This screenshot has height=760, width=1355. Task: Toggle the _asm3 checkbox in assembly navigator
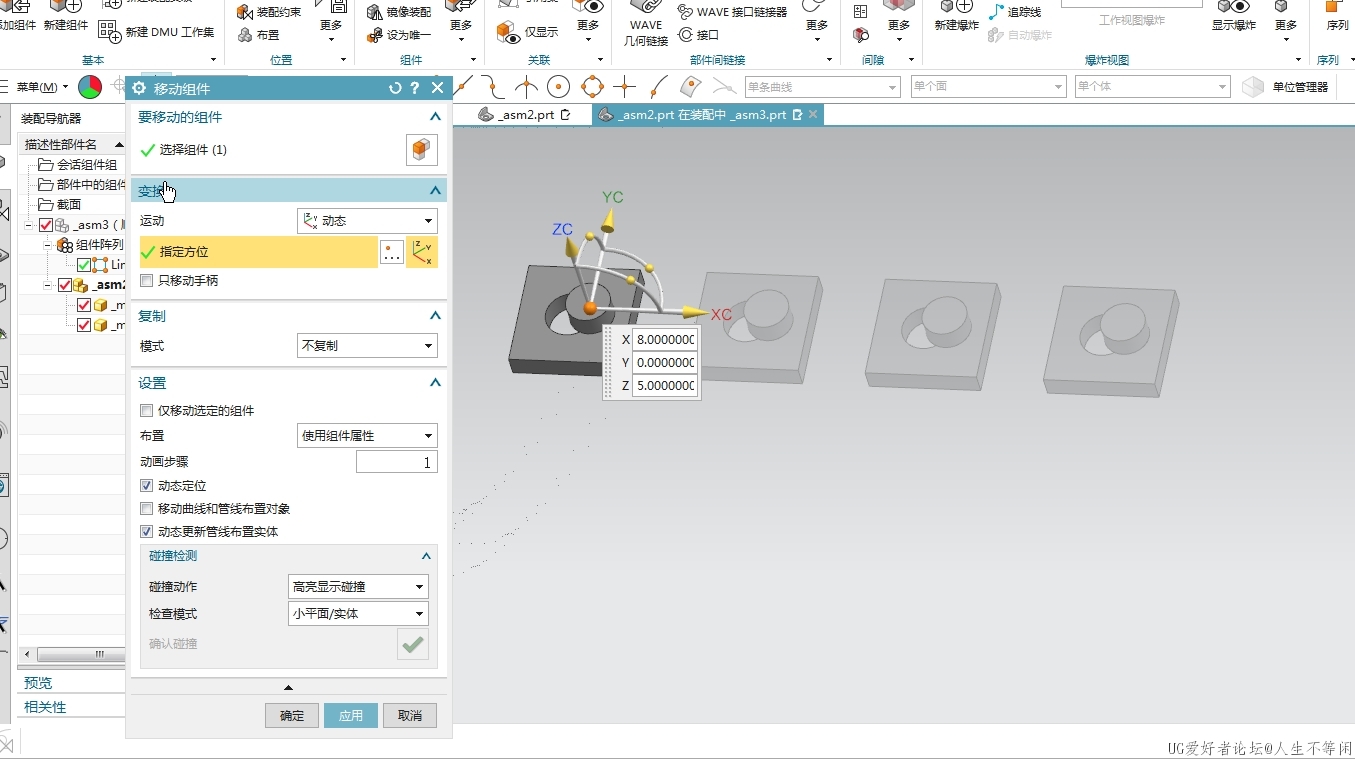click(46, 225)
